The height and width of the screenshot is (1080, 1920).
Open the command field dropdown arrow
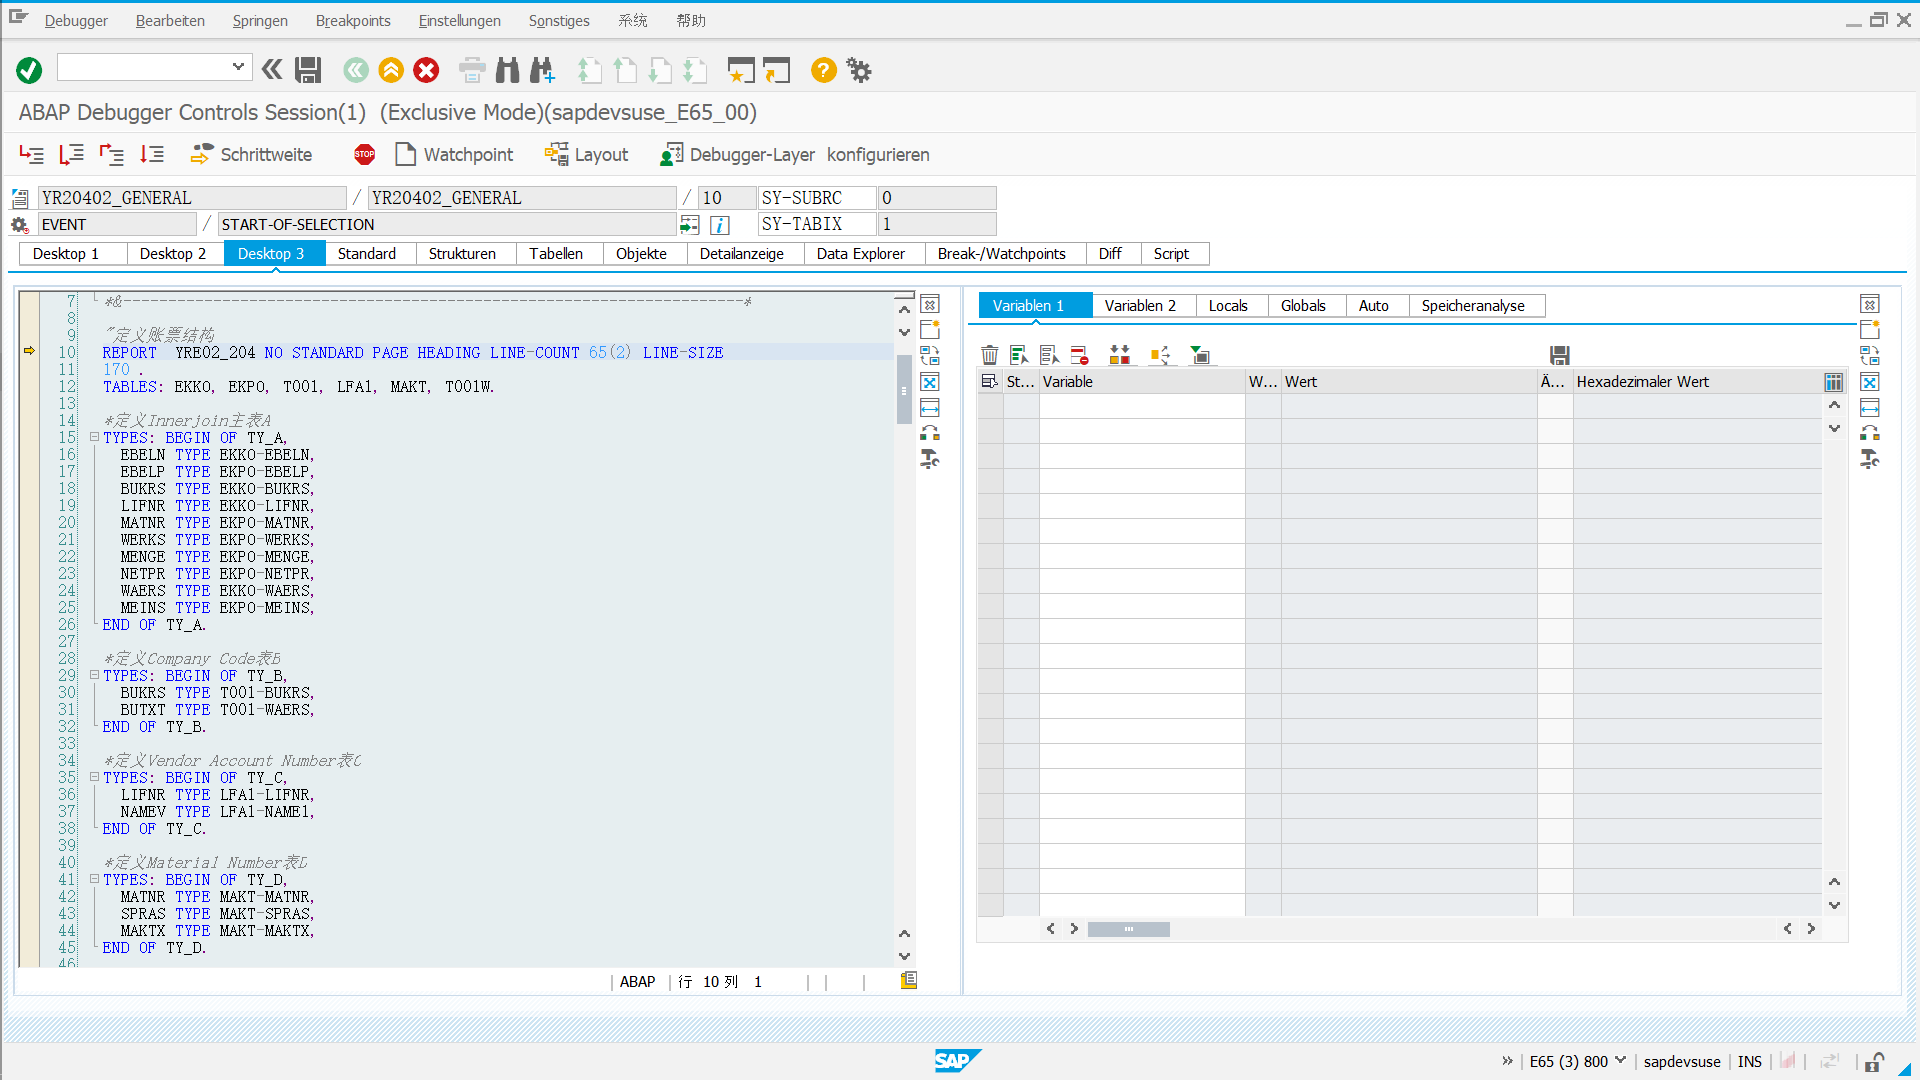238,67
